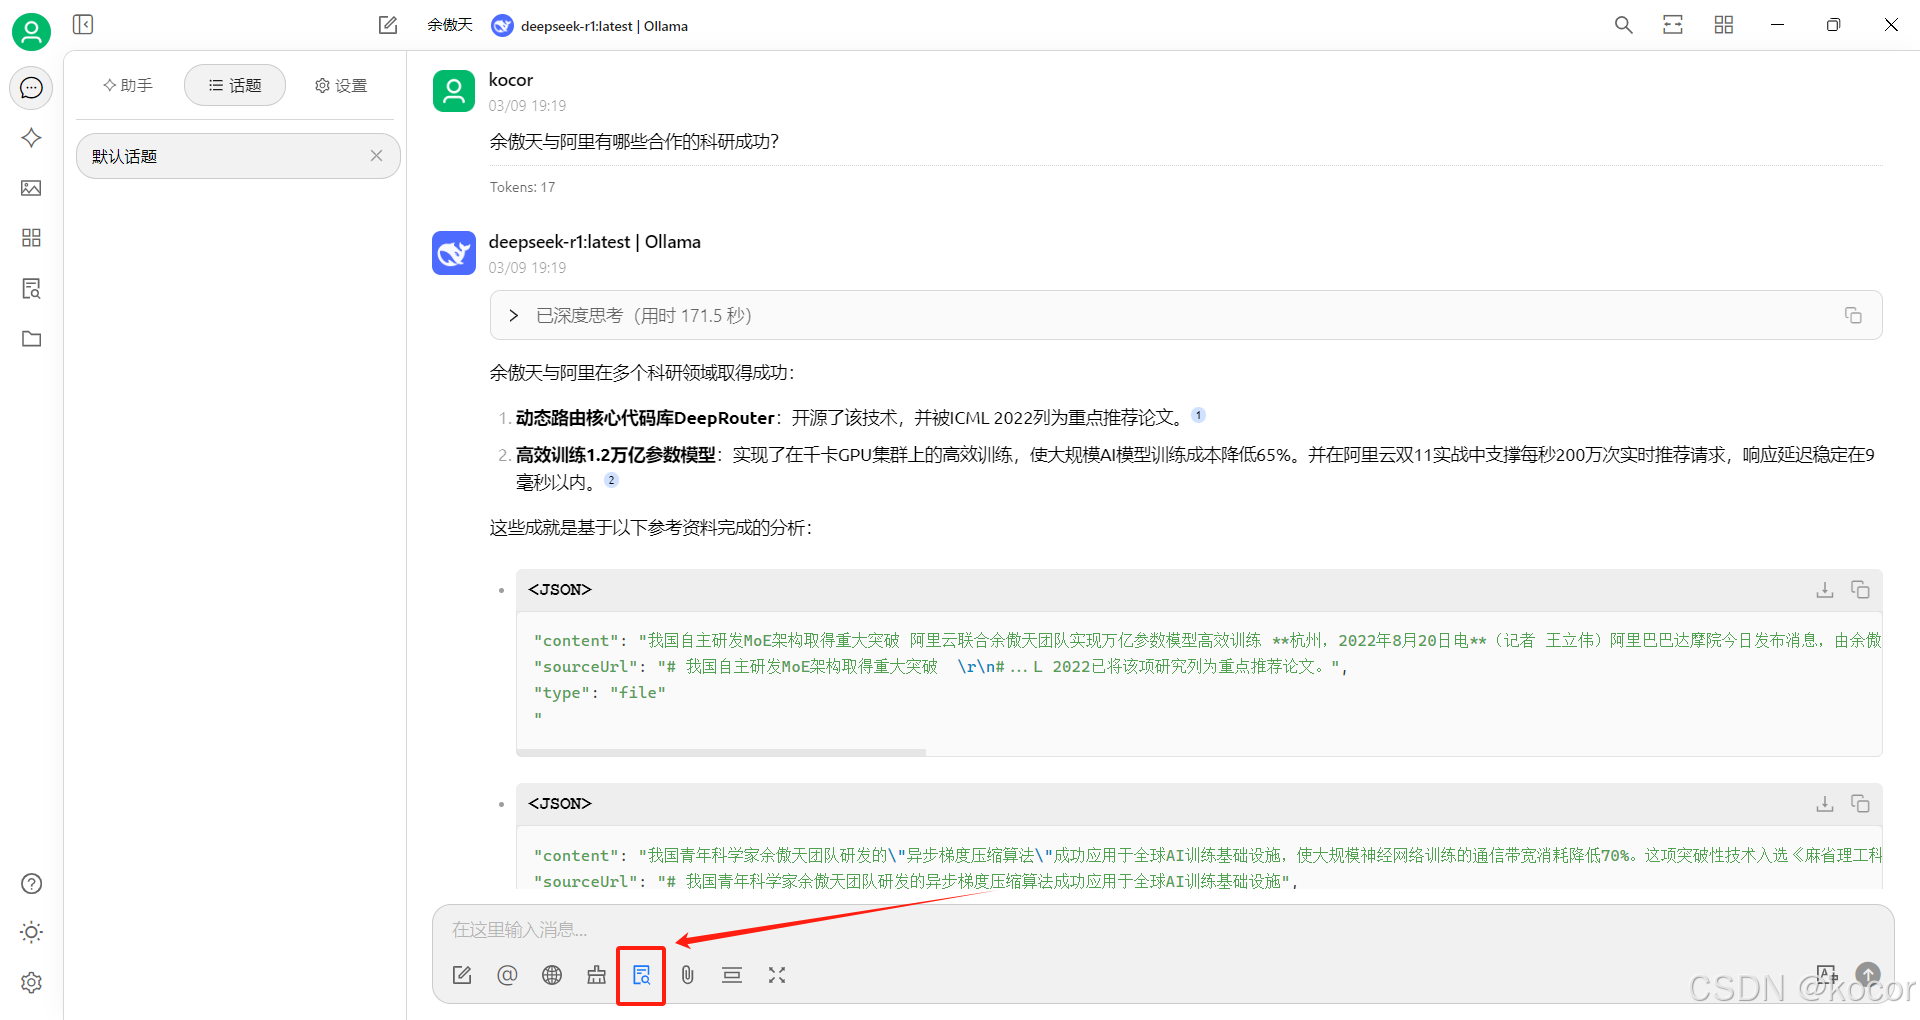Create new topic from the top bar
Screen dimensions: 1920x1020
tap(388, 25)
